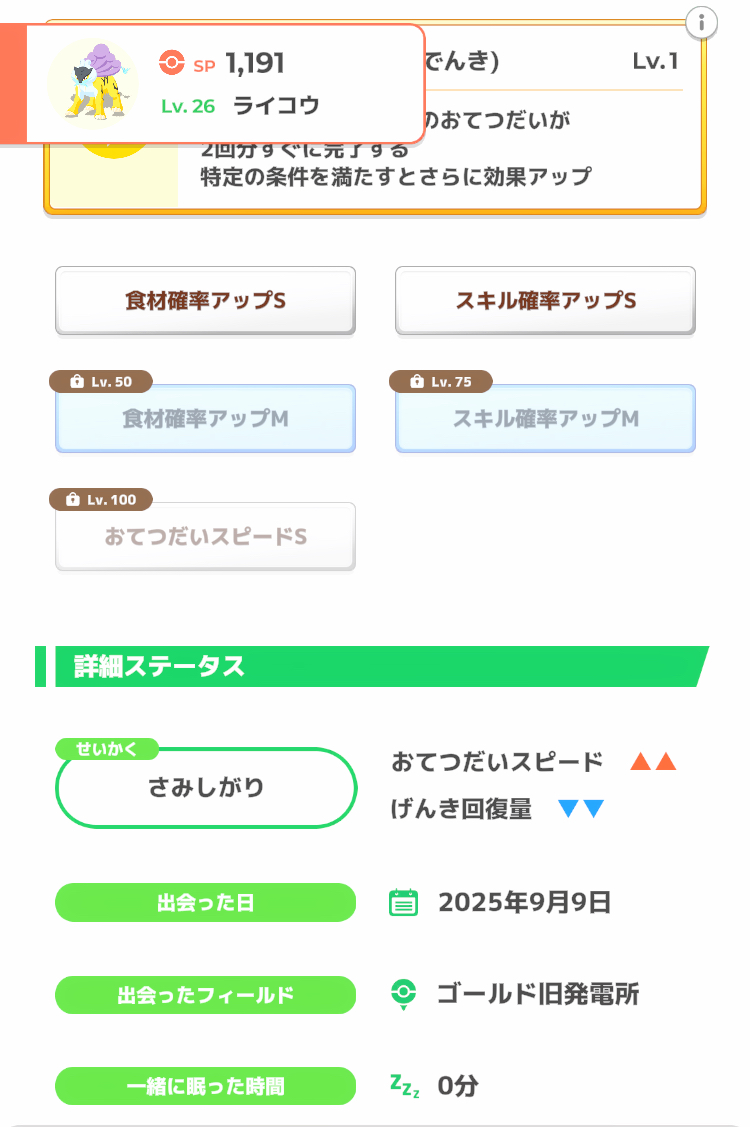
Task: Tap the locked 食材確率アップM skill
Action: (205, 419)
